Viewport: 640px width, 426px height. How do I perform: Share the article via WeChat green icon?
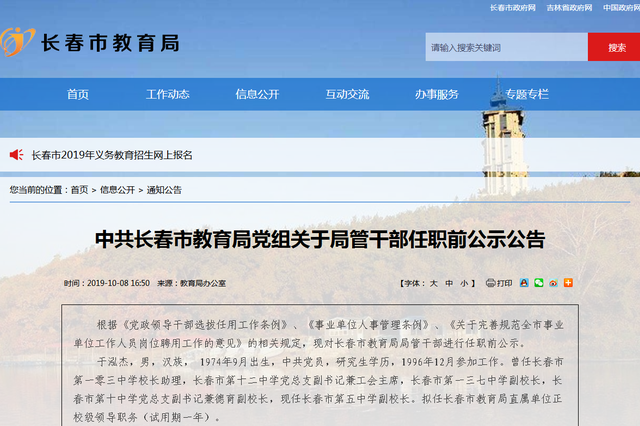coord(539,283)
